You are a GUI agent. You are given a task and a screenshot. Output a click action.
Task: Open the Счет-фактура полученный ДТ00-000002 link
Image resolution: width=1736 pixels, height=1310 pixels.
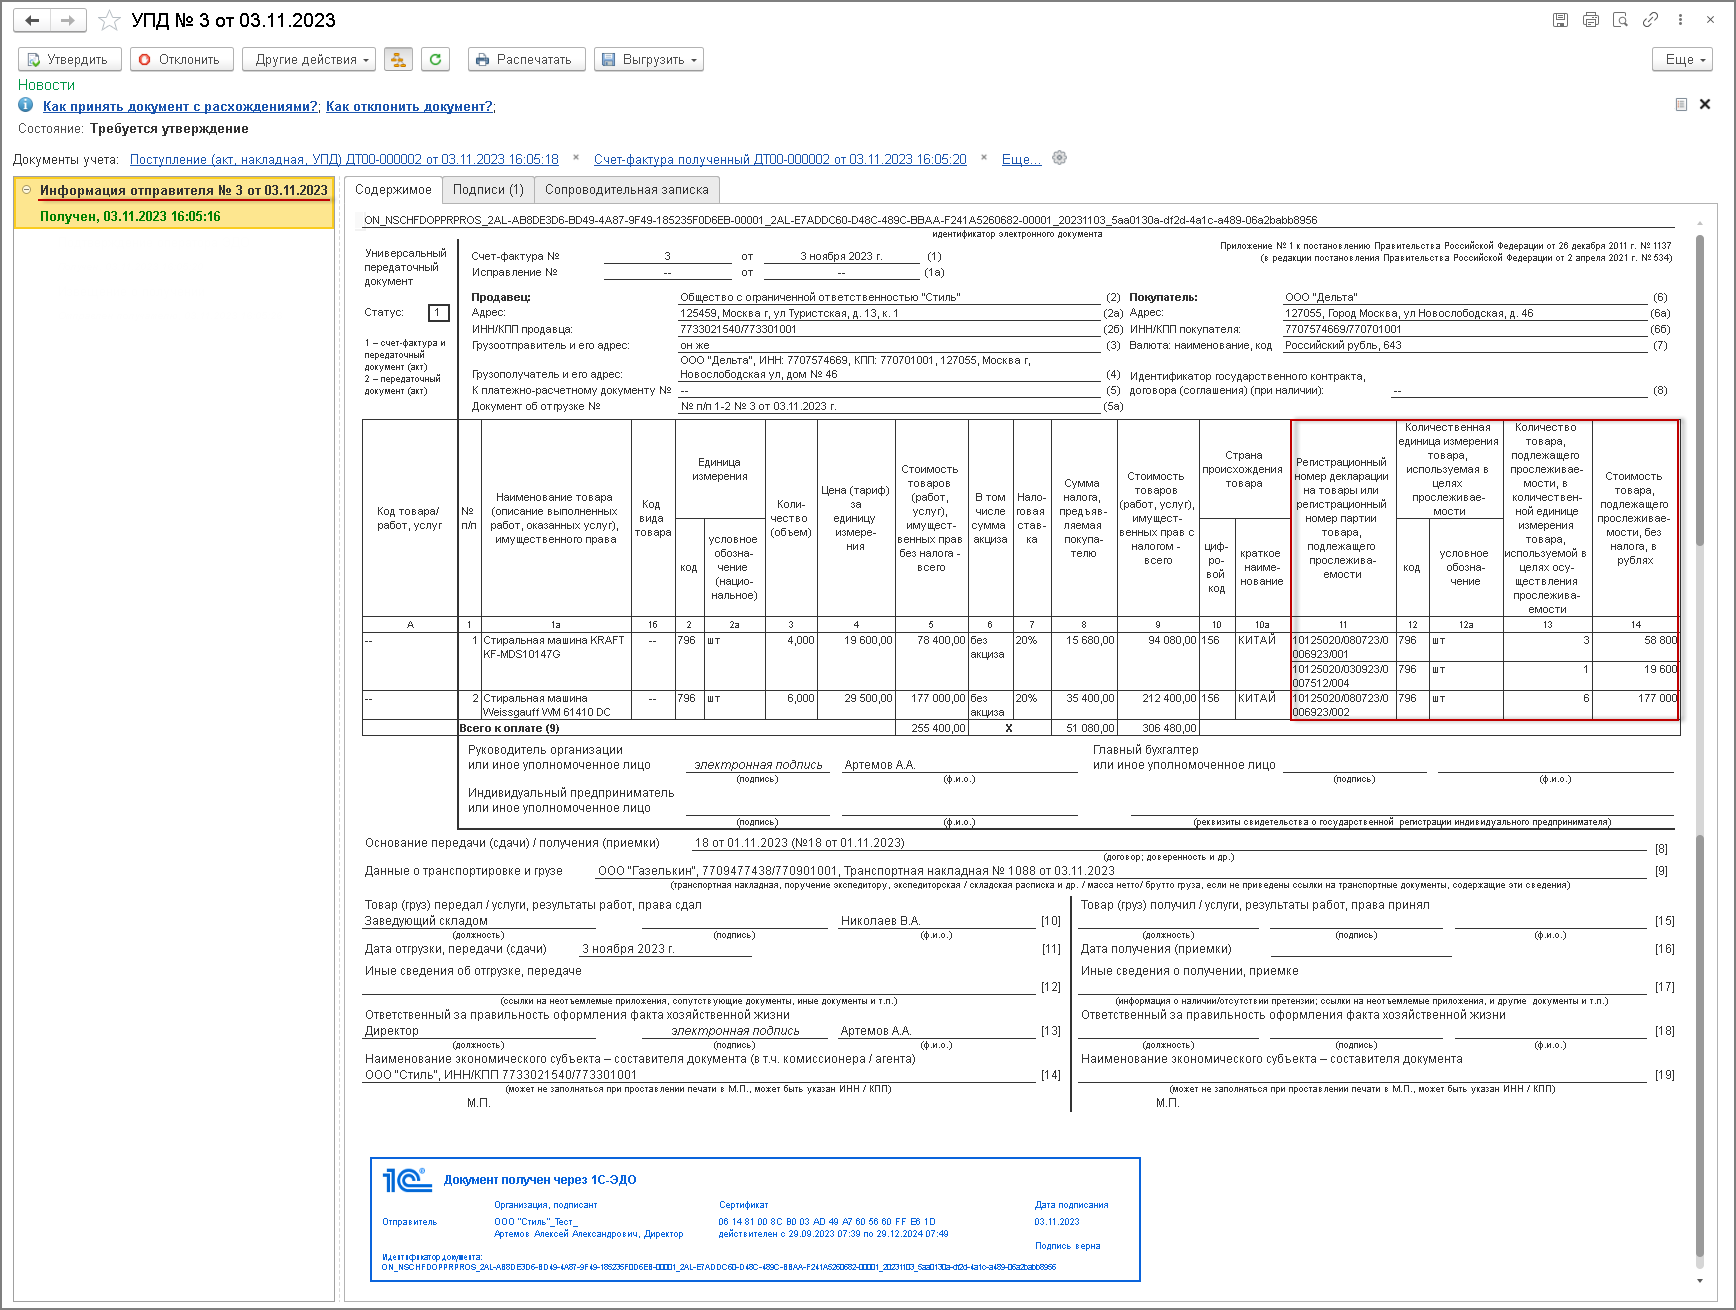coord(780,159)
